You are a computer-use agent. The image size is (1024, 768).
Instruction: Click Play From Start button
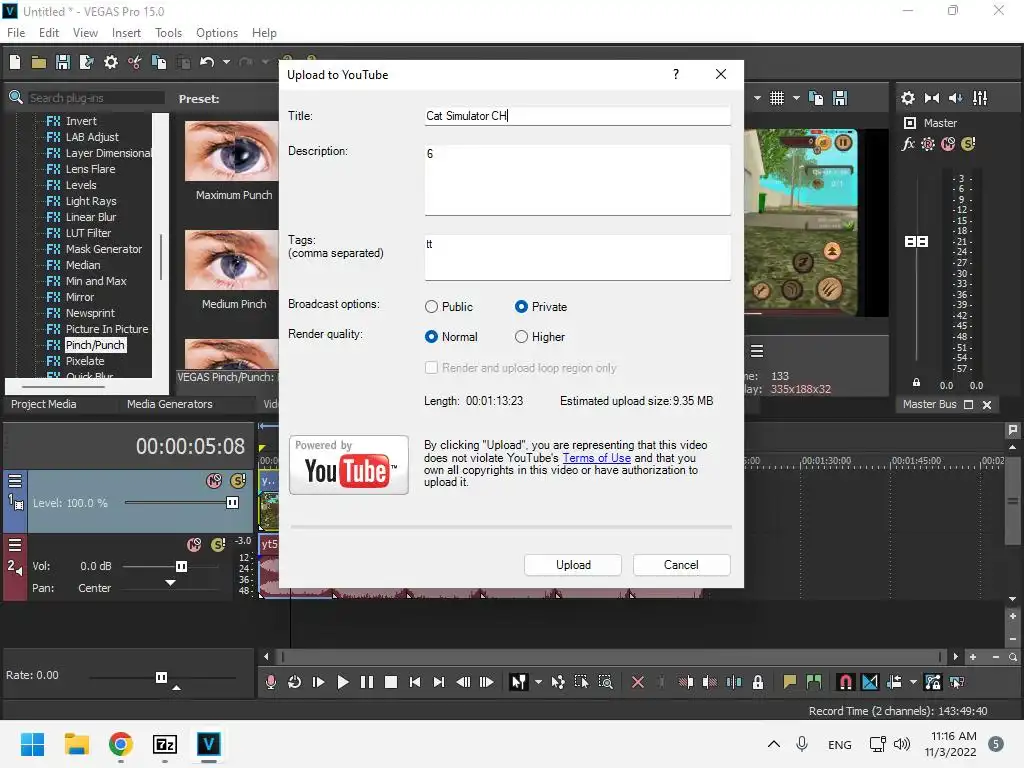click(x=319, y=682)
